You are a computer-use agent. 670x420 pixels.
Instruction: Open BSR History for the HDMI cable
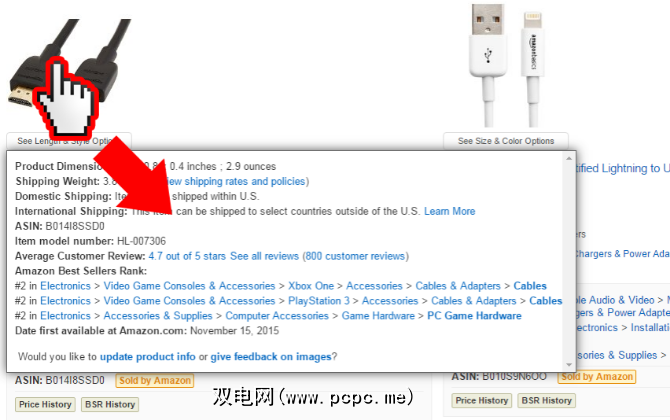(x=110, y=404)
